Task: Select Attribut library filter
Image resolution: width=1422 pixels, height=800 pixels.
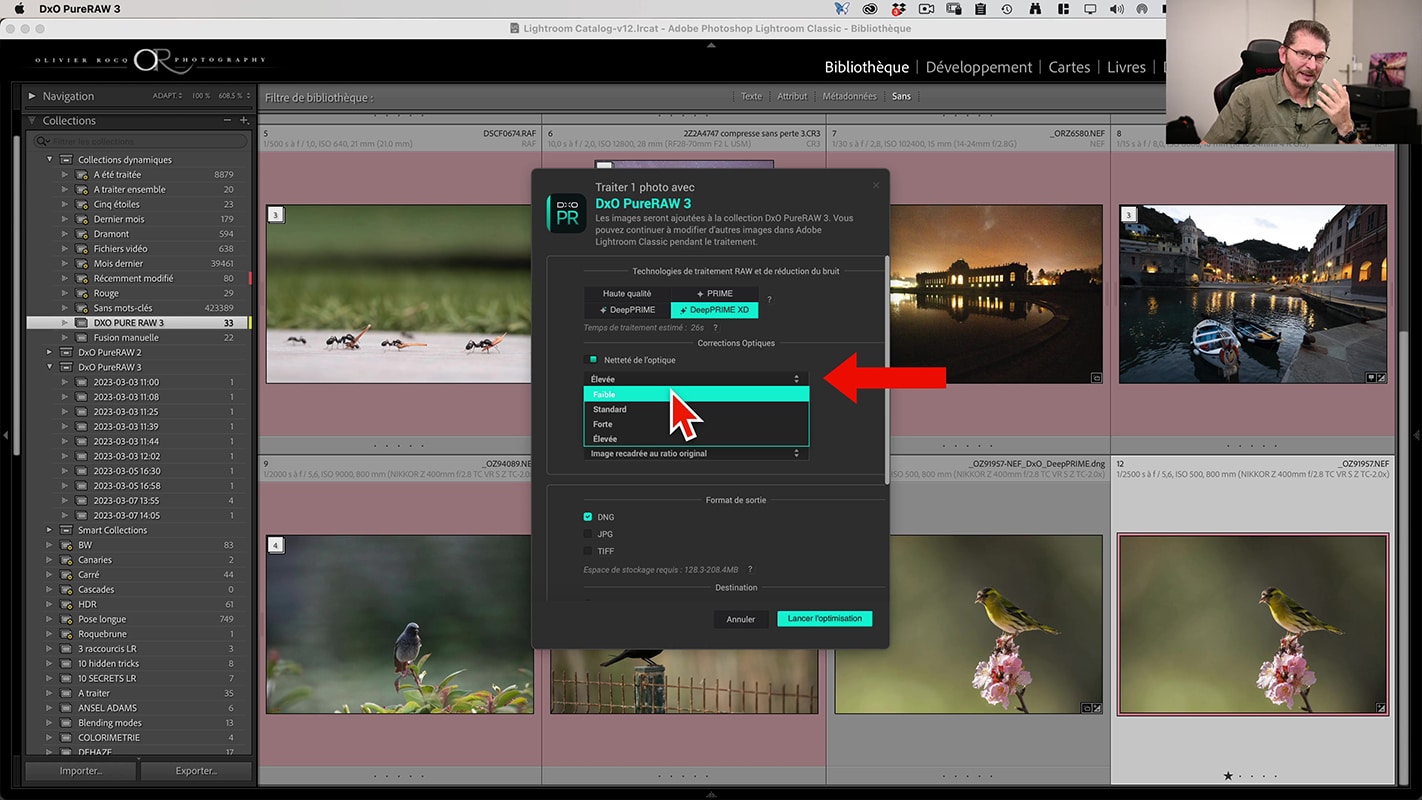Action: (x=792, y=96)
